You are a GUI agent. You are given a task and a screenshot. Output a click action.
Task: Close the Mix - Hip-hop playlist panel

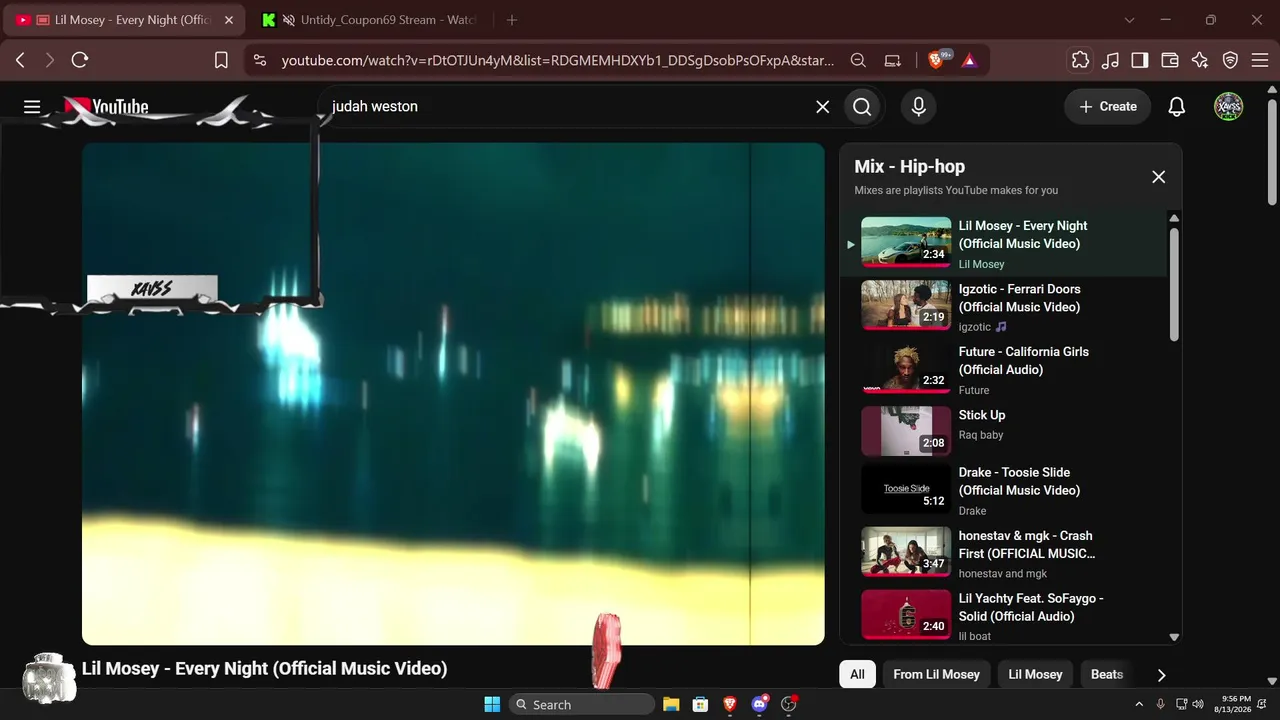pos(1158,177)
